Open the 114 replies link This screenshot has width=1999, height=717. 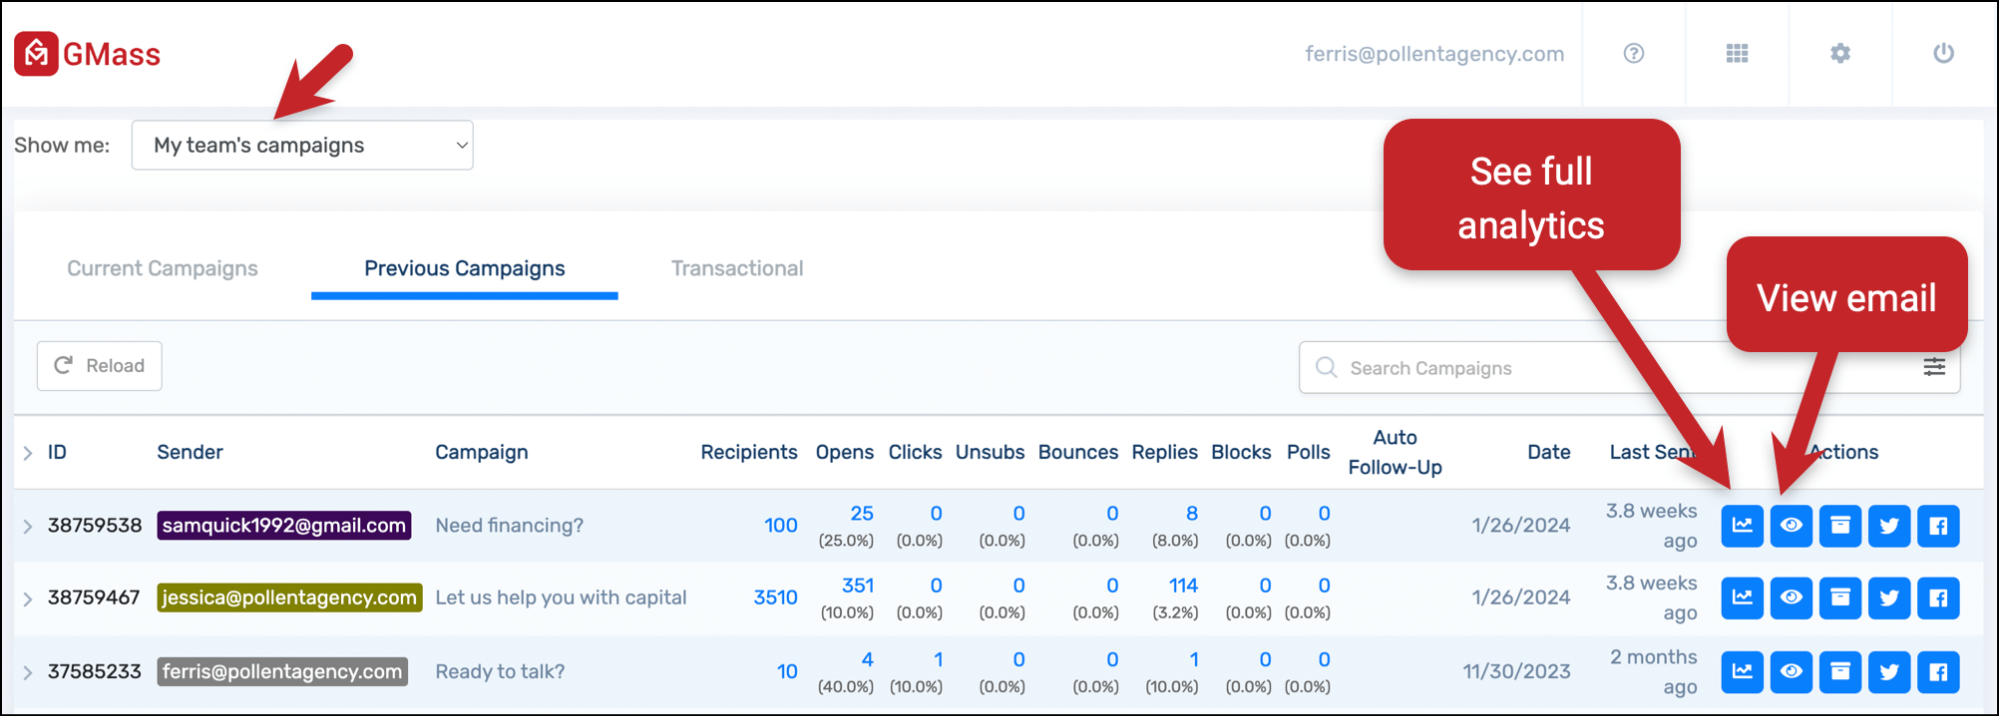1183,586
